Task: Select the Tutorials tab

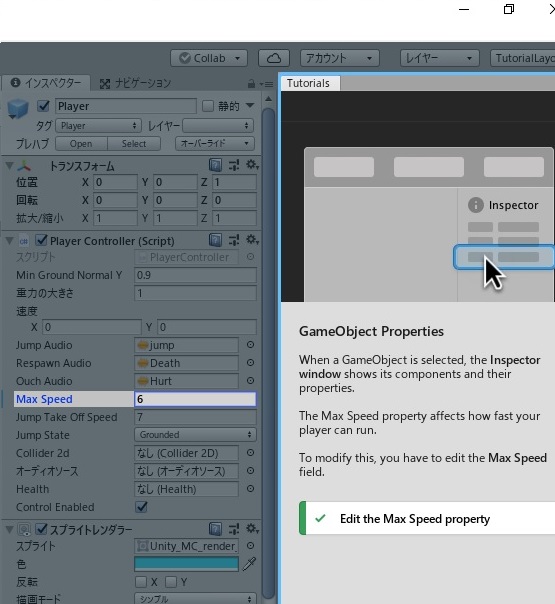Action: coord(310,83)
